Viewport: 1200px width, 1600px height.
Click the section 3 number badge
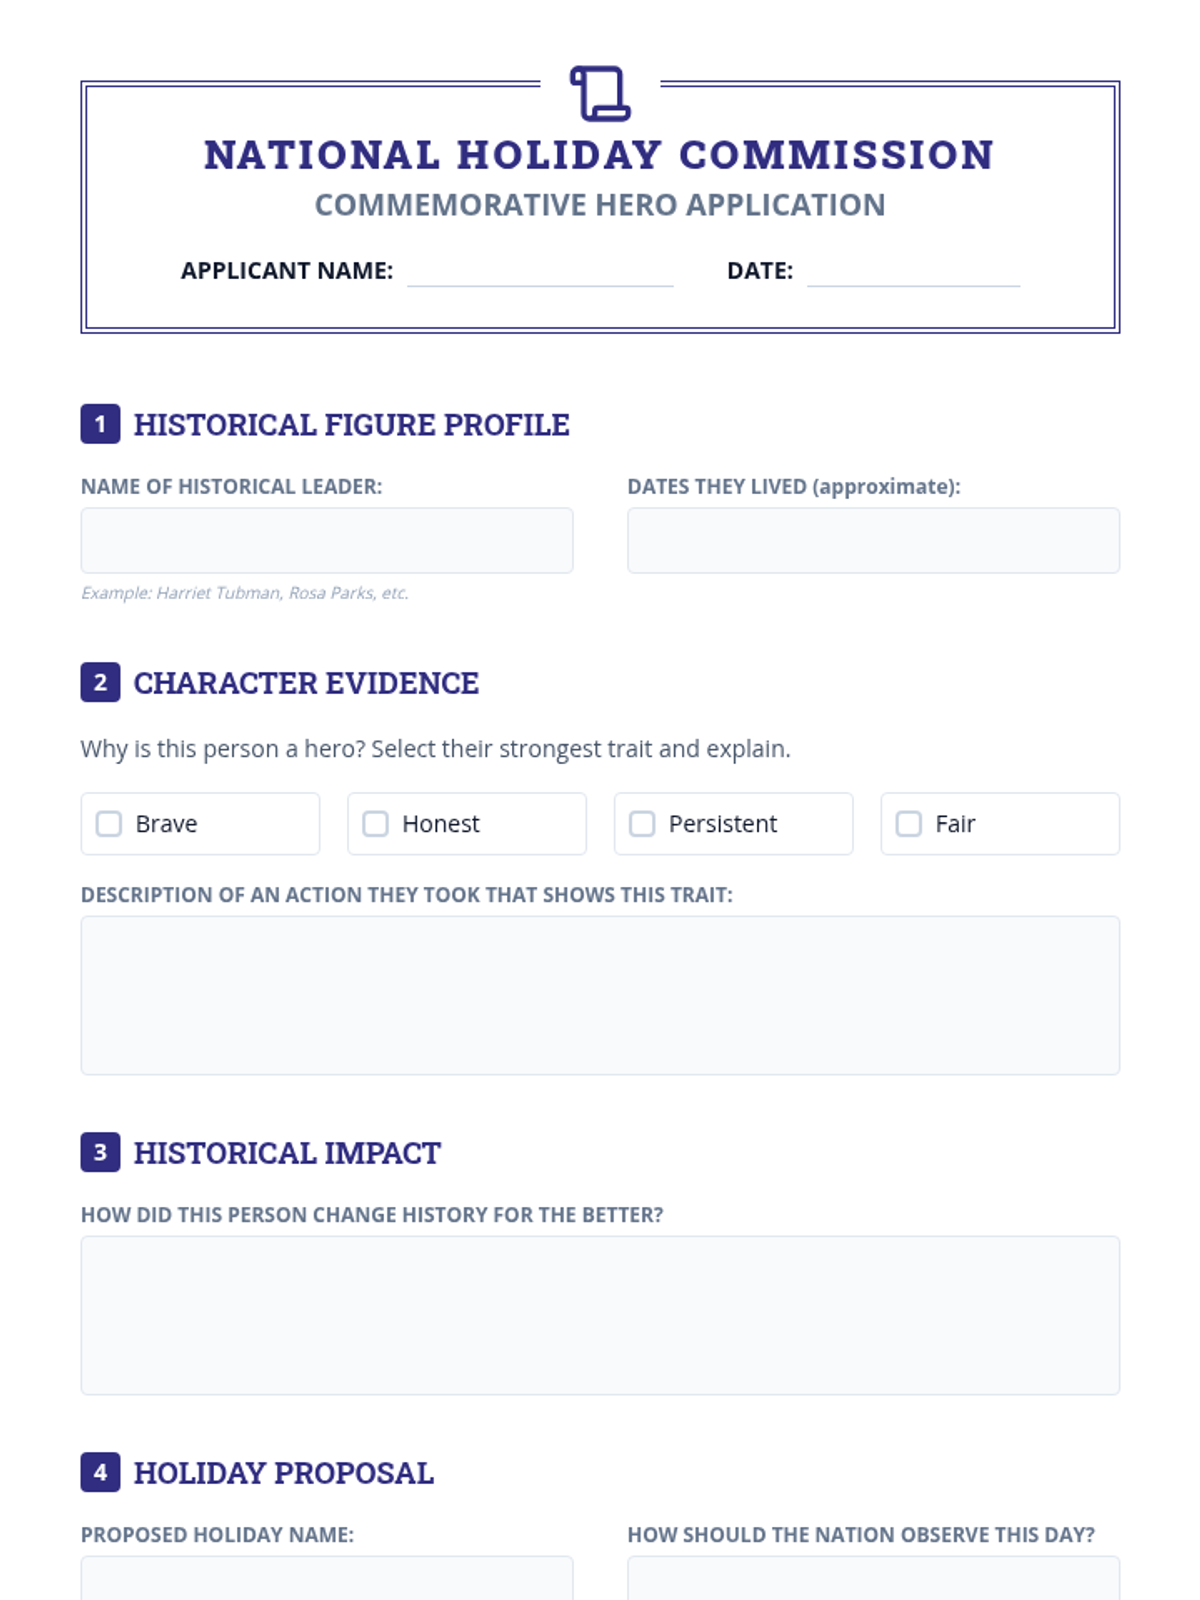click(x=100, y=1152)
